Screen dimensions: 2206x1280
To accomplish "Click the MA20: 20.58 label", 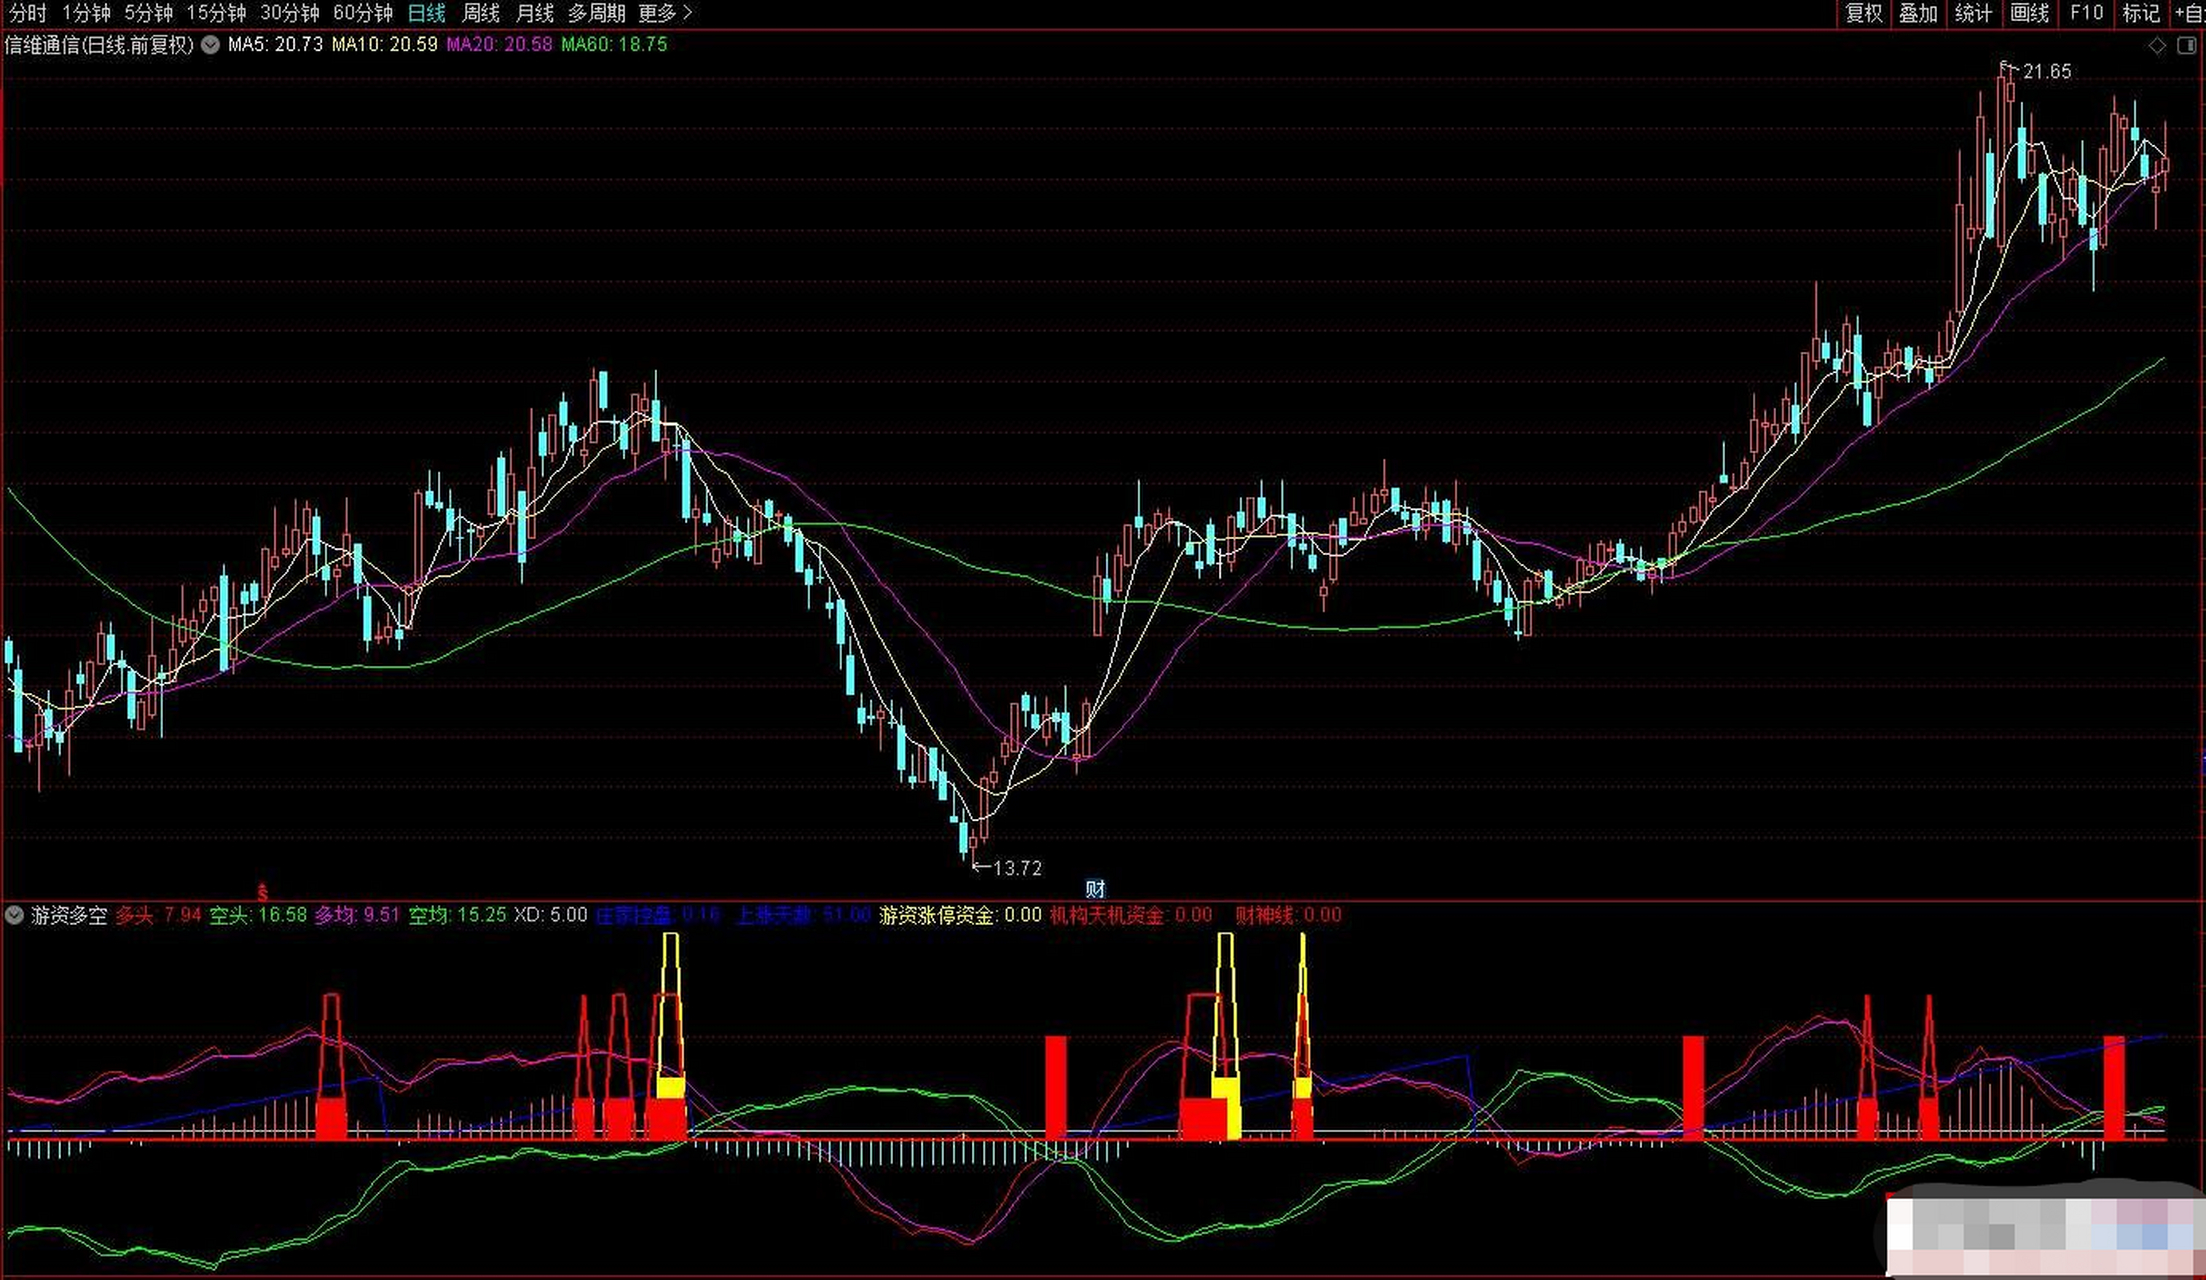I will [x=499, y=45].
